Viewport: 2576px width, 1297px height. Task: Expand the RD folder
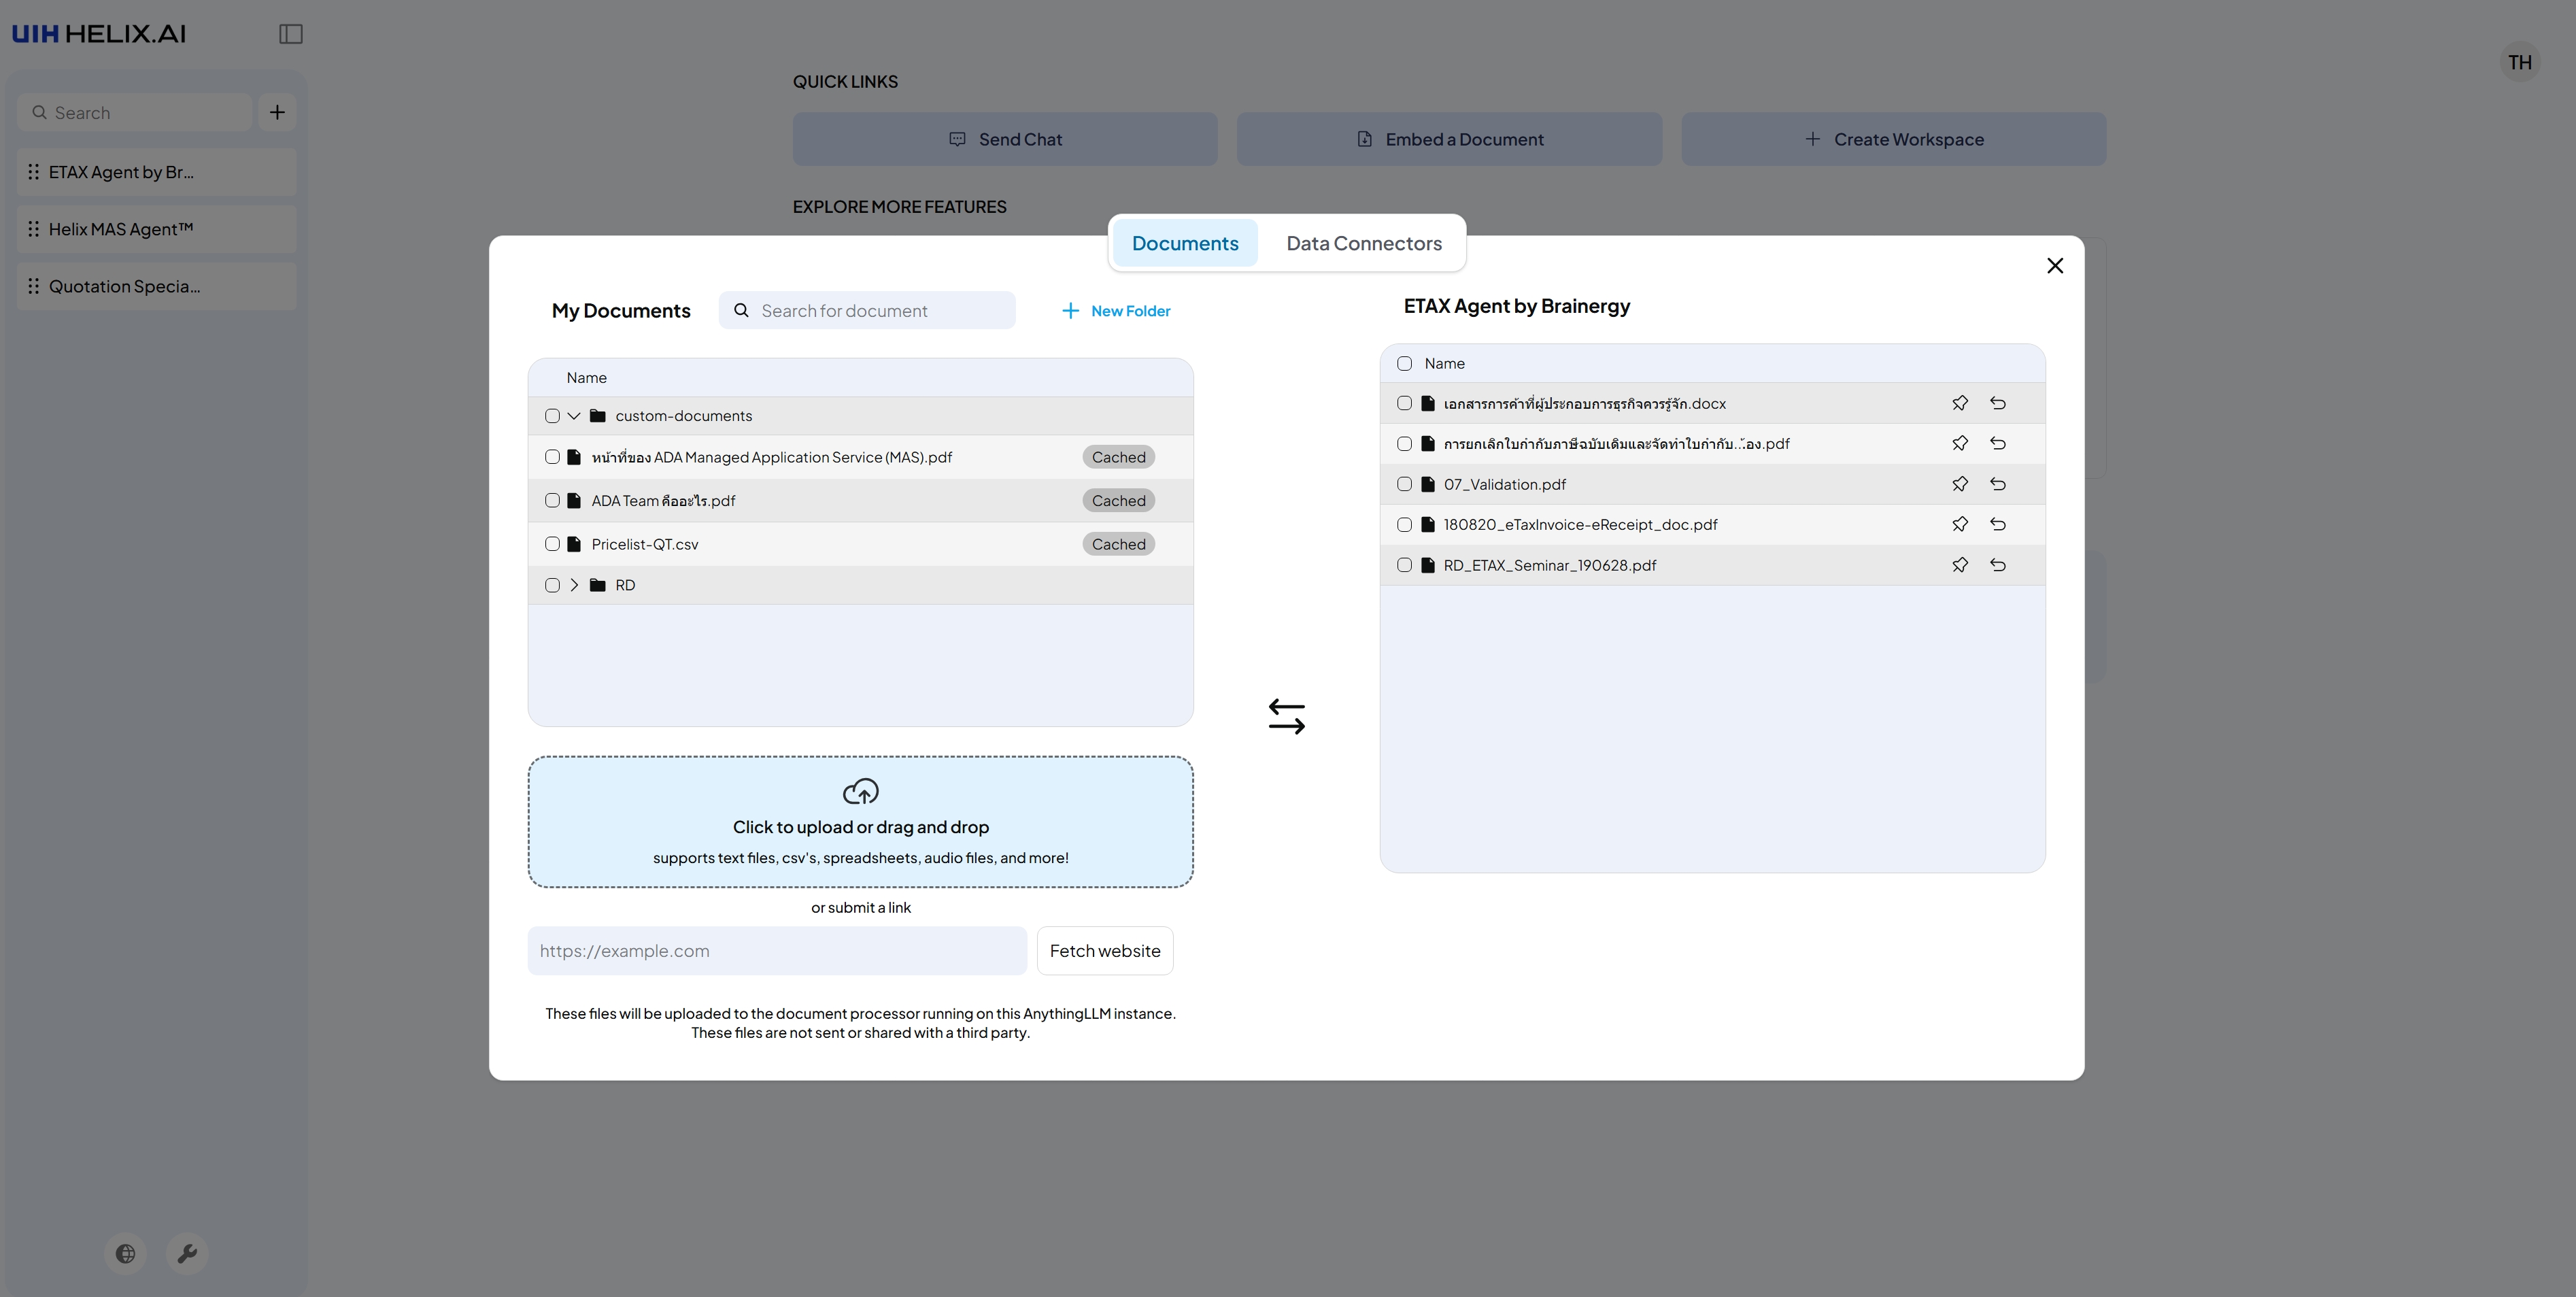[x=574, y=585]
